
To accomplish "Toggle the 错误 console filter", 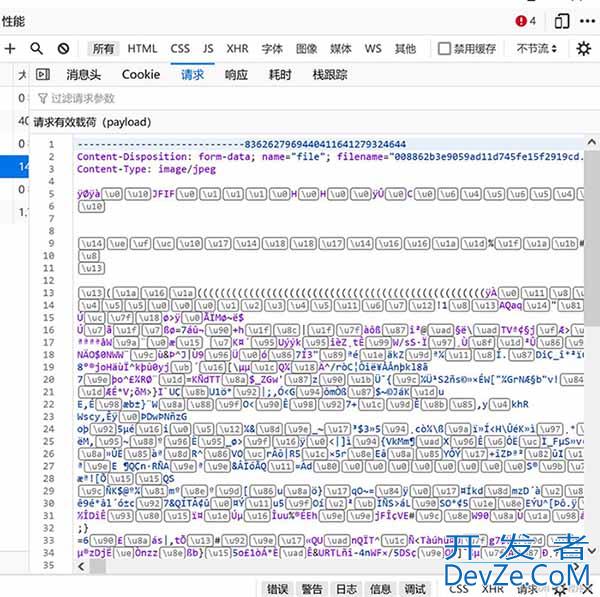I will click(277, 589).
